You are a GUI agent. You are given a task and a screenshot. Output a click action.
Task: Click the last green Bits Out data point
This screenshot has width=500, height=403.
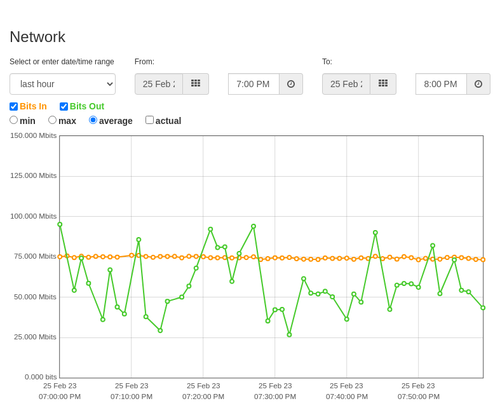[x=483, y=308]
